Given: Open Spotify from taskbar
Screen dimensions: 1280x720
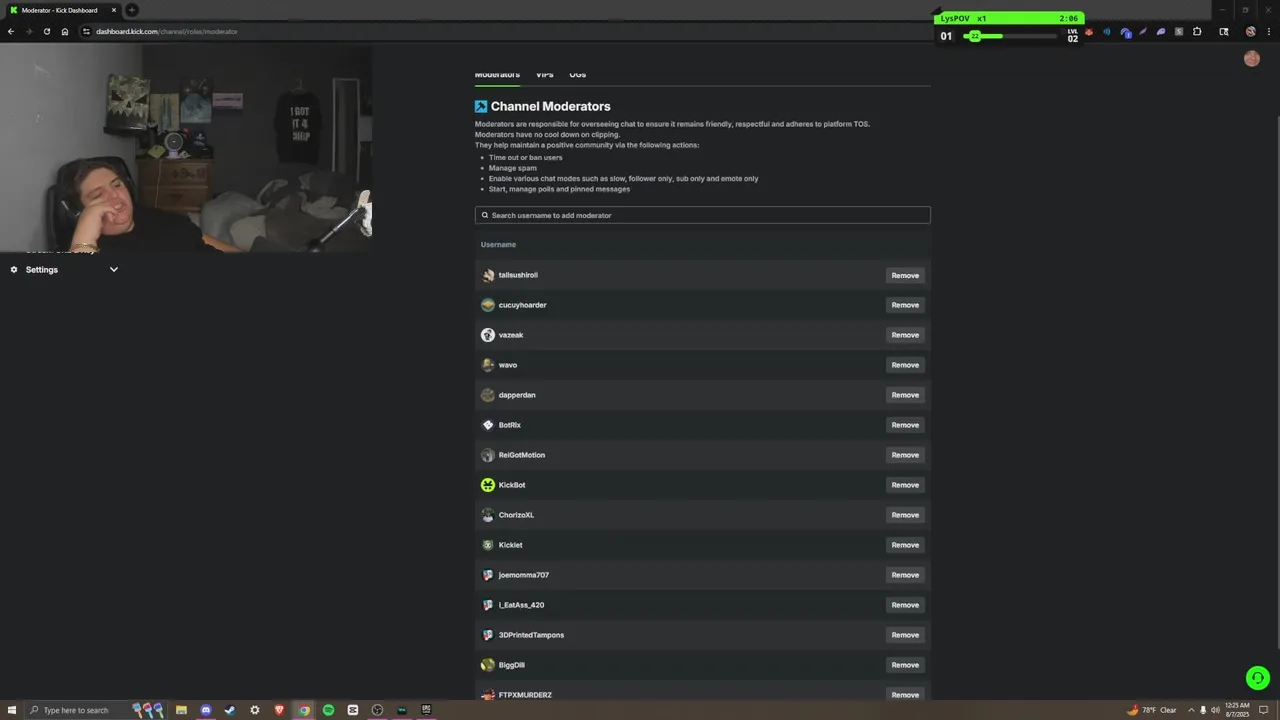Looking at the screenshot, I should (x=328, y=710).
